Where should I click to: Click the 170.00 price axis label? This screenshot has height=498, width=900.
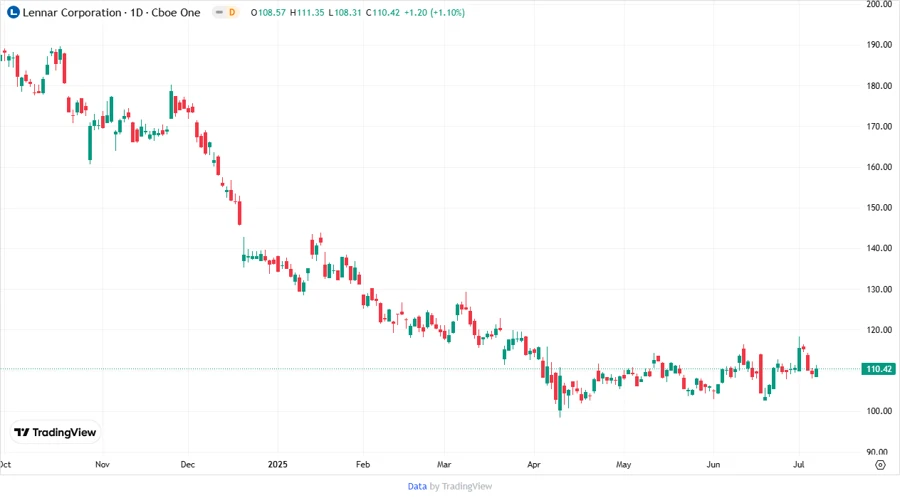pyautogui.click(x=879, y=126)
